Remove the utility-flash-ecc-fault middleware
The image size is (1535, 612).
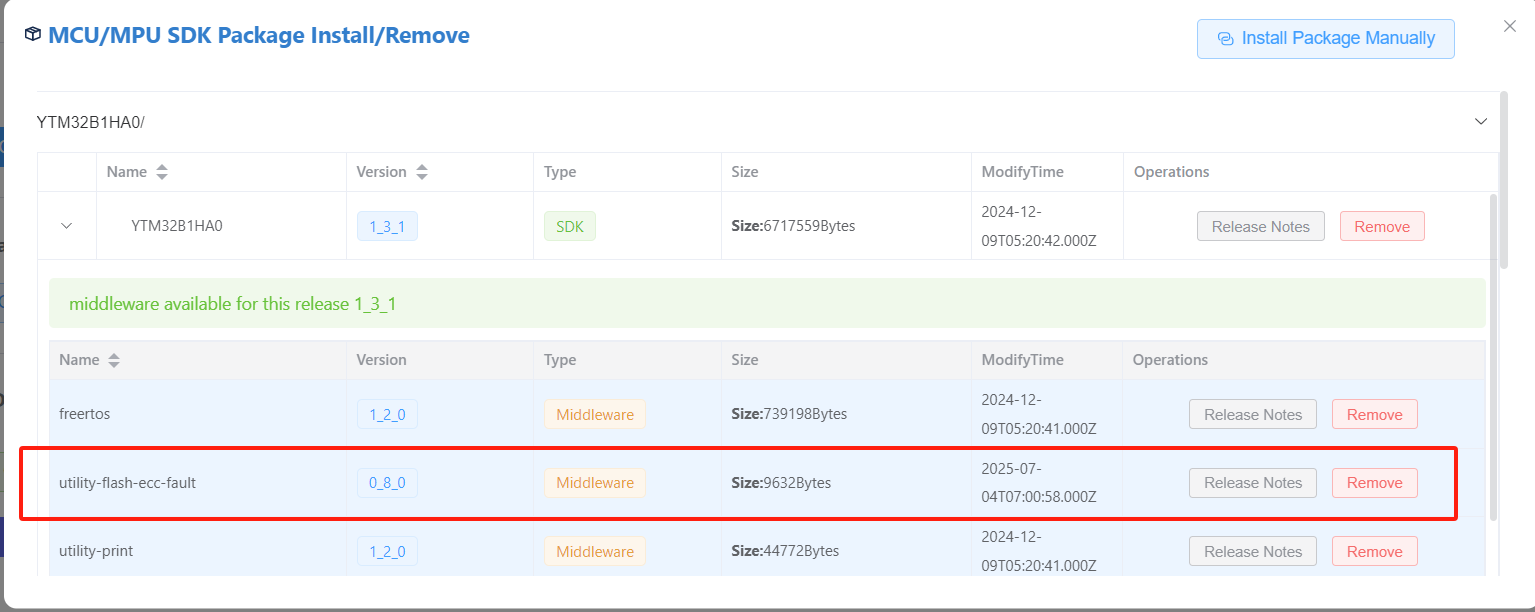point(1374,483)
